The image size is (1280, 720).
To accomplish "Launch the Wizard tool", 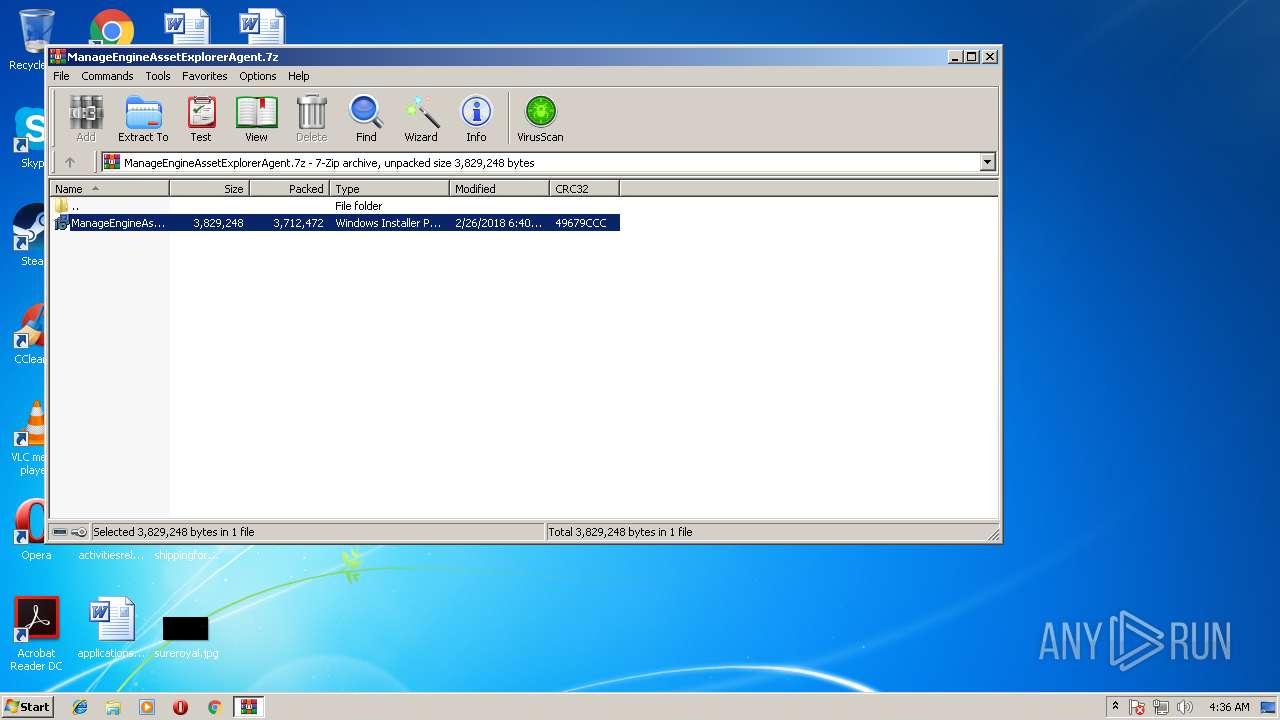I will click(x=421, y=119).
